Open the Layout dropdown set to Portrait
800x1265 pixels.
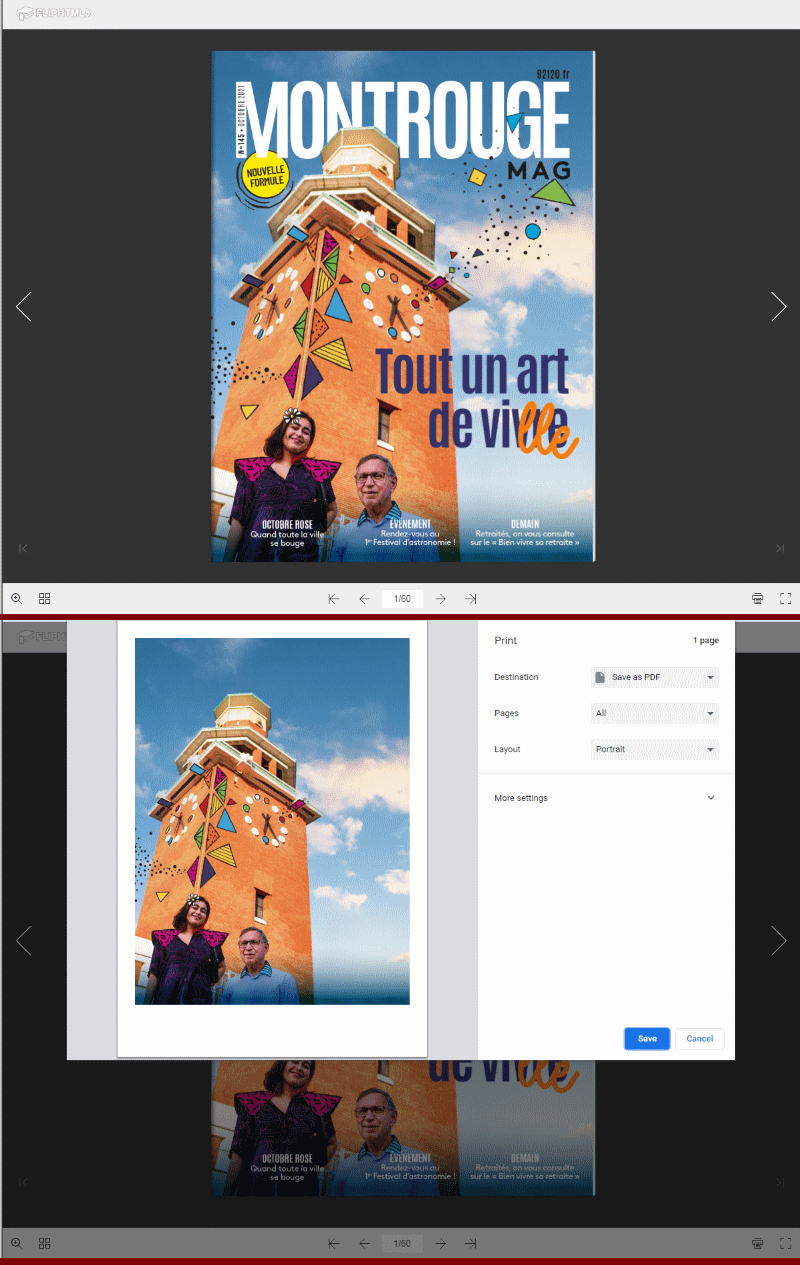click(x=655, y=749)
